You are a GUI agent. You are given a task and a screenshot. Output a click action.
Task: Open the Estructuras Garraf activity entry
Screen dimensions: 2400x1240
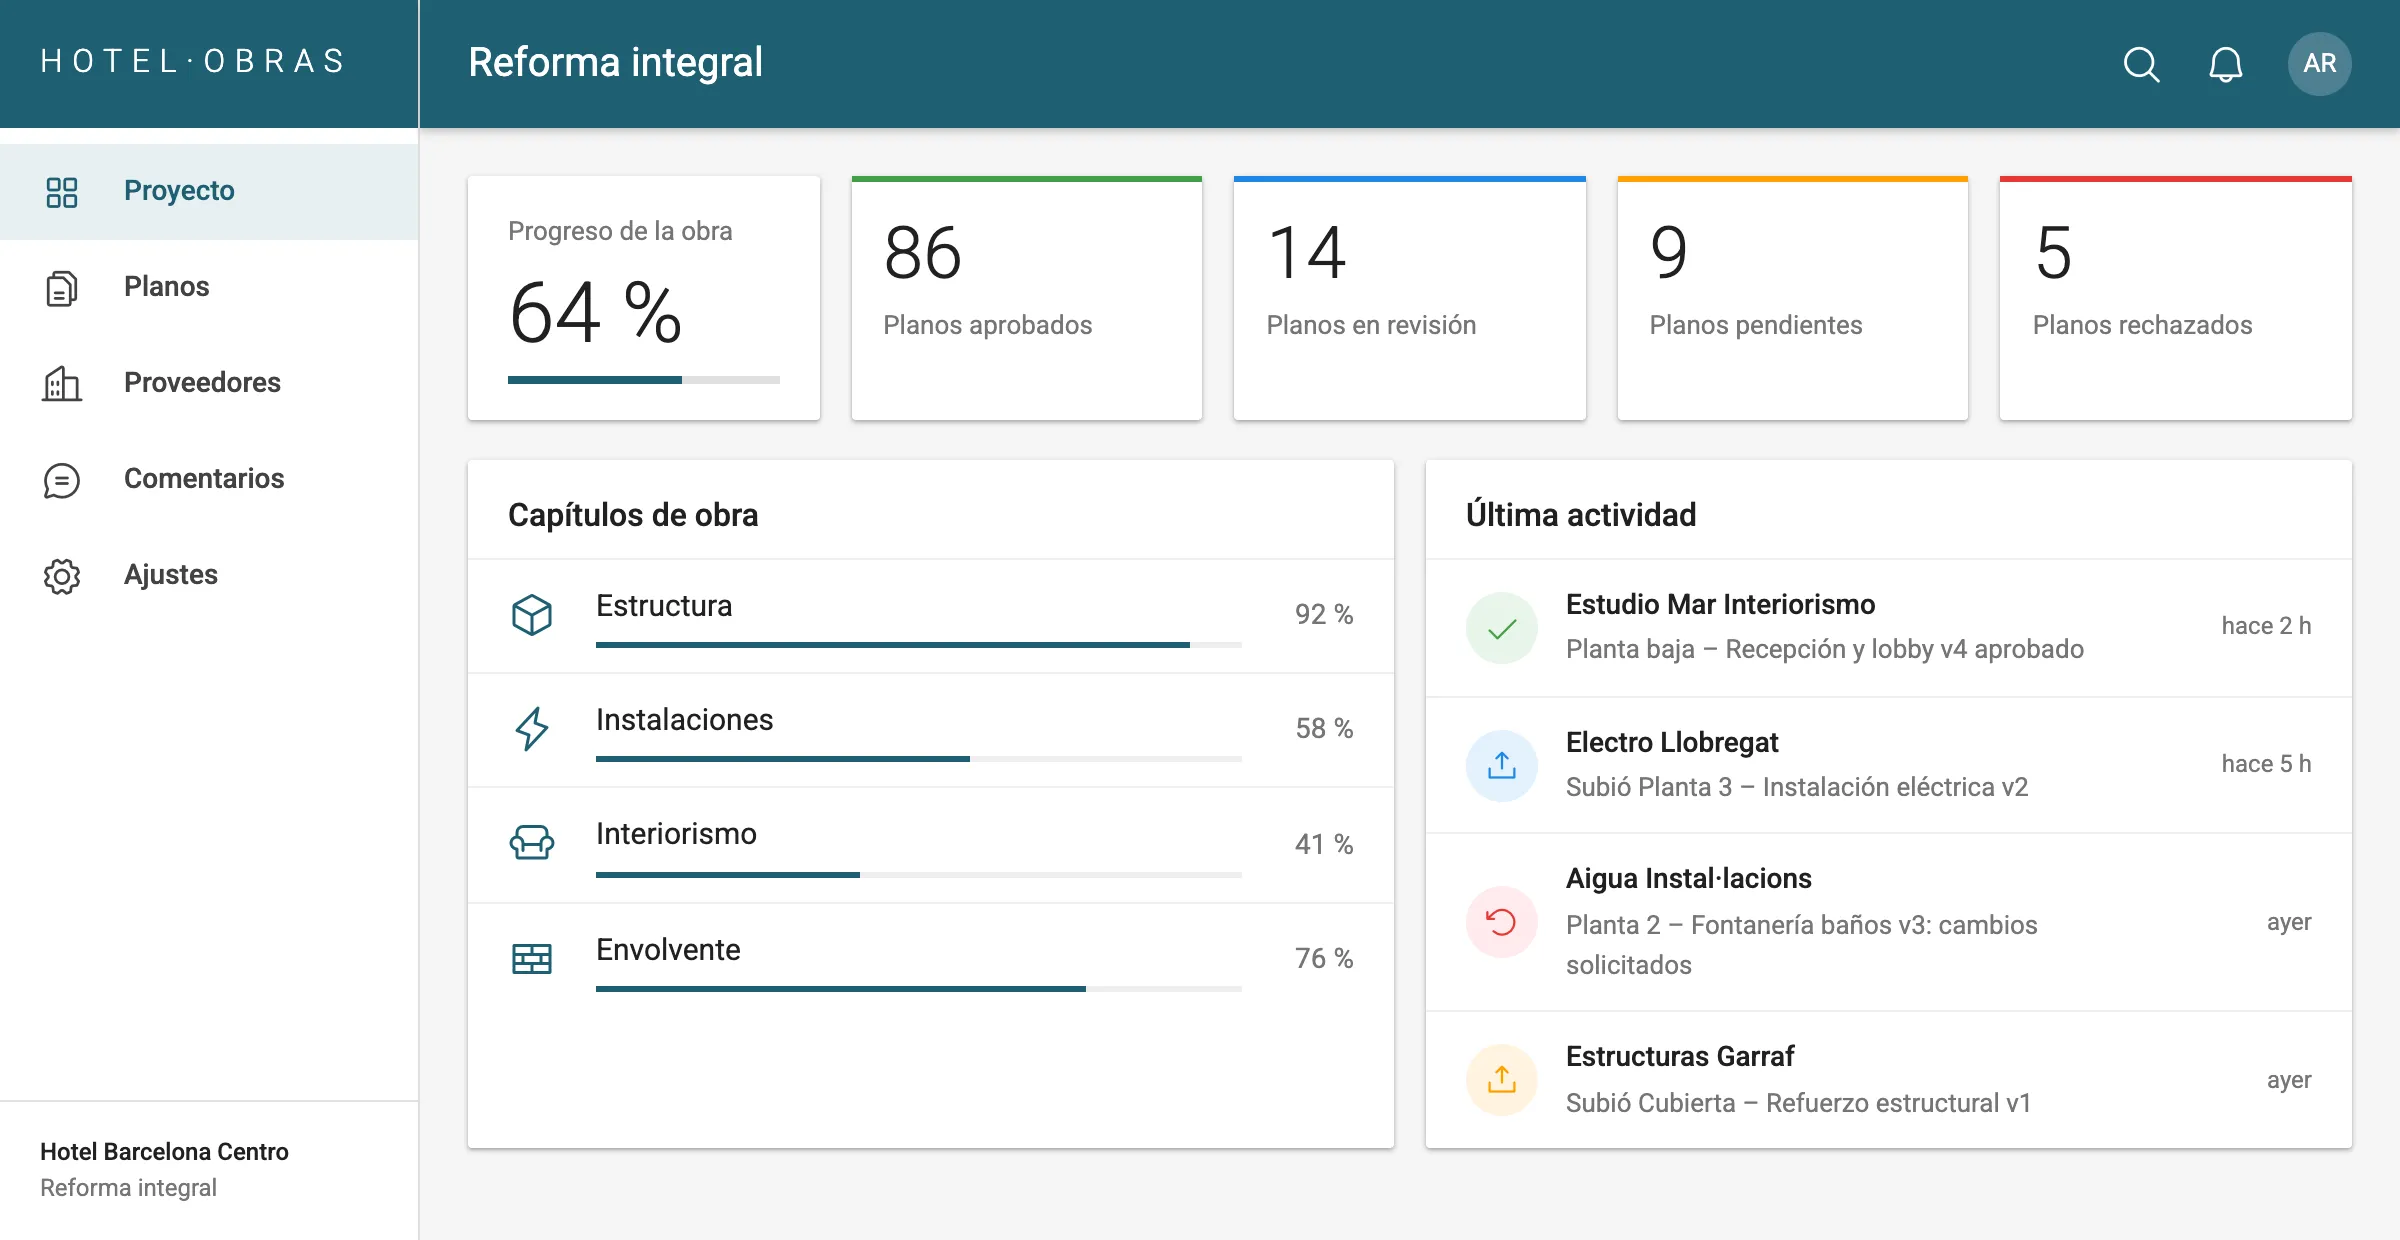pos(1889,1080)
